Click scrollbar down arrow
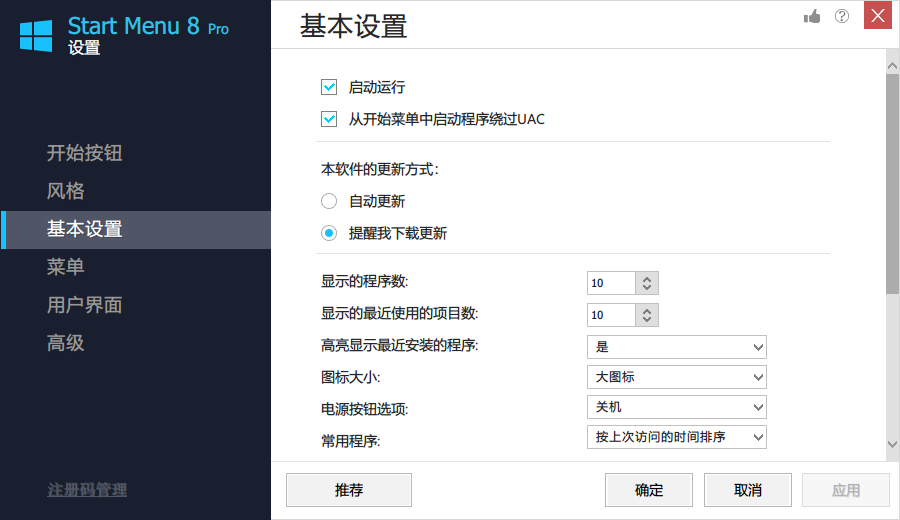Image resolution: width=900 pixels, height=520 pixels. click(x=893, y=444)
